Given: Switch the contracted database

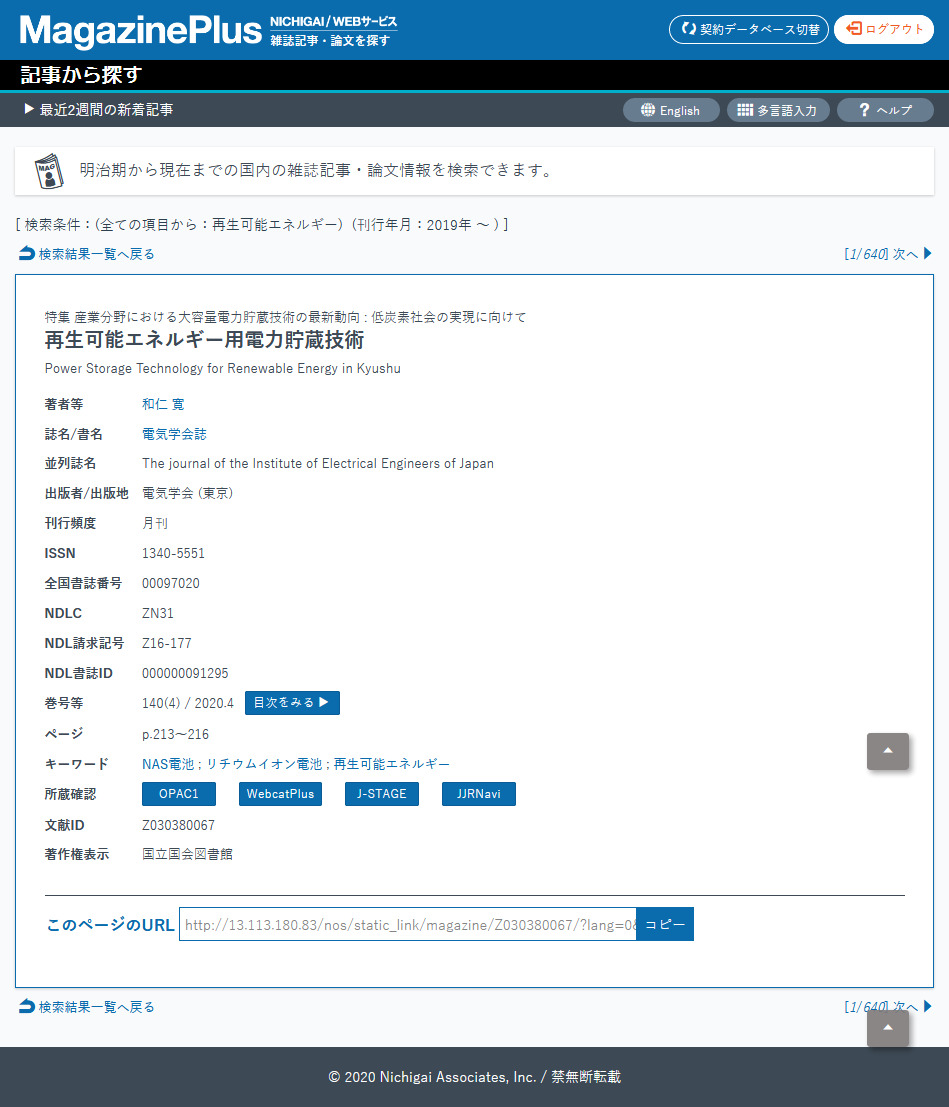Looking at the screenshot, I should coord(749,30).
